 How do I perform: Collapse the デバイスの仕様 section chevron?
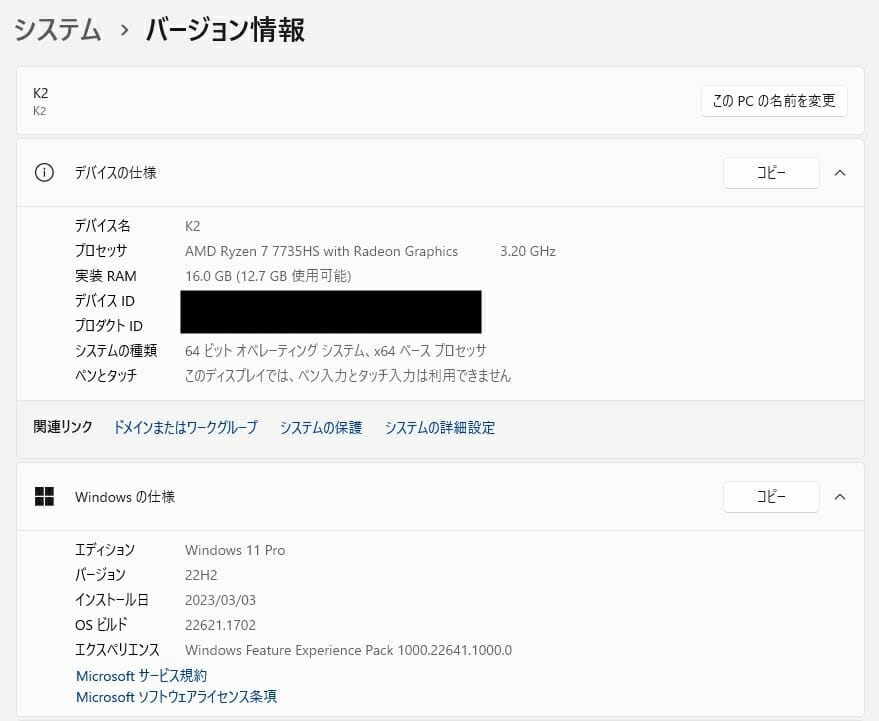[x=839, y=172]
